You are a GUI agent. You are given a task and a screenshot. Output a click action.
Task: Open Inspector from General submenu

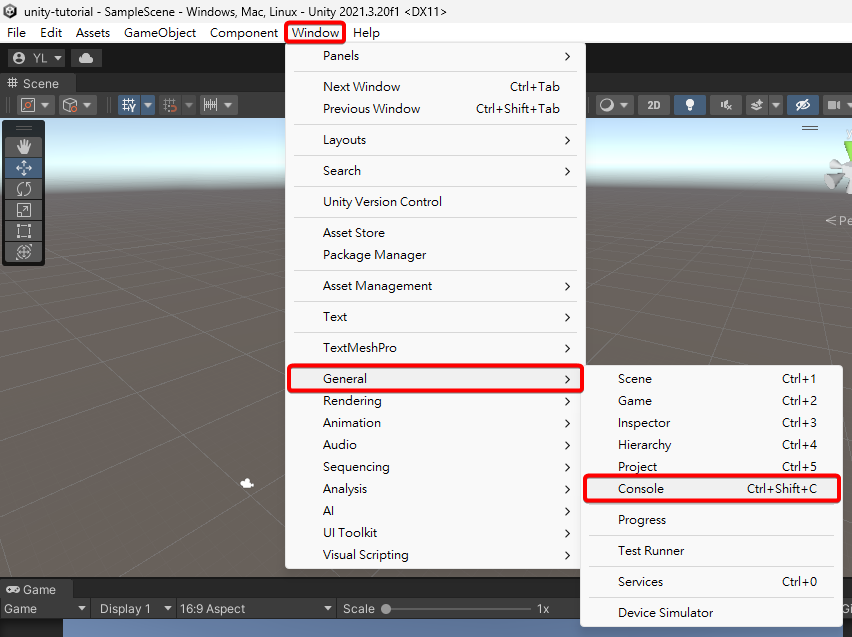pos(712,423)
